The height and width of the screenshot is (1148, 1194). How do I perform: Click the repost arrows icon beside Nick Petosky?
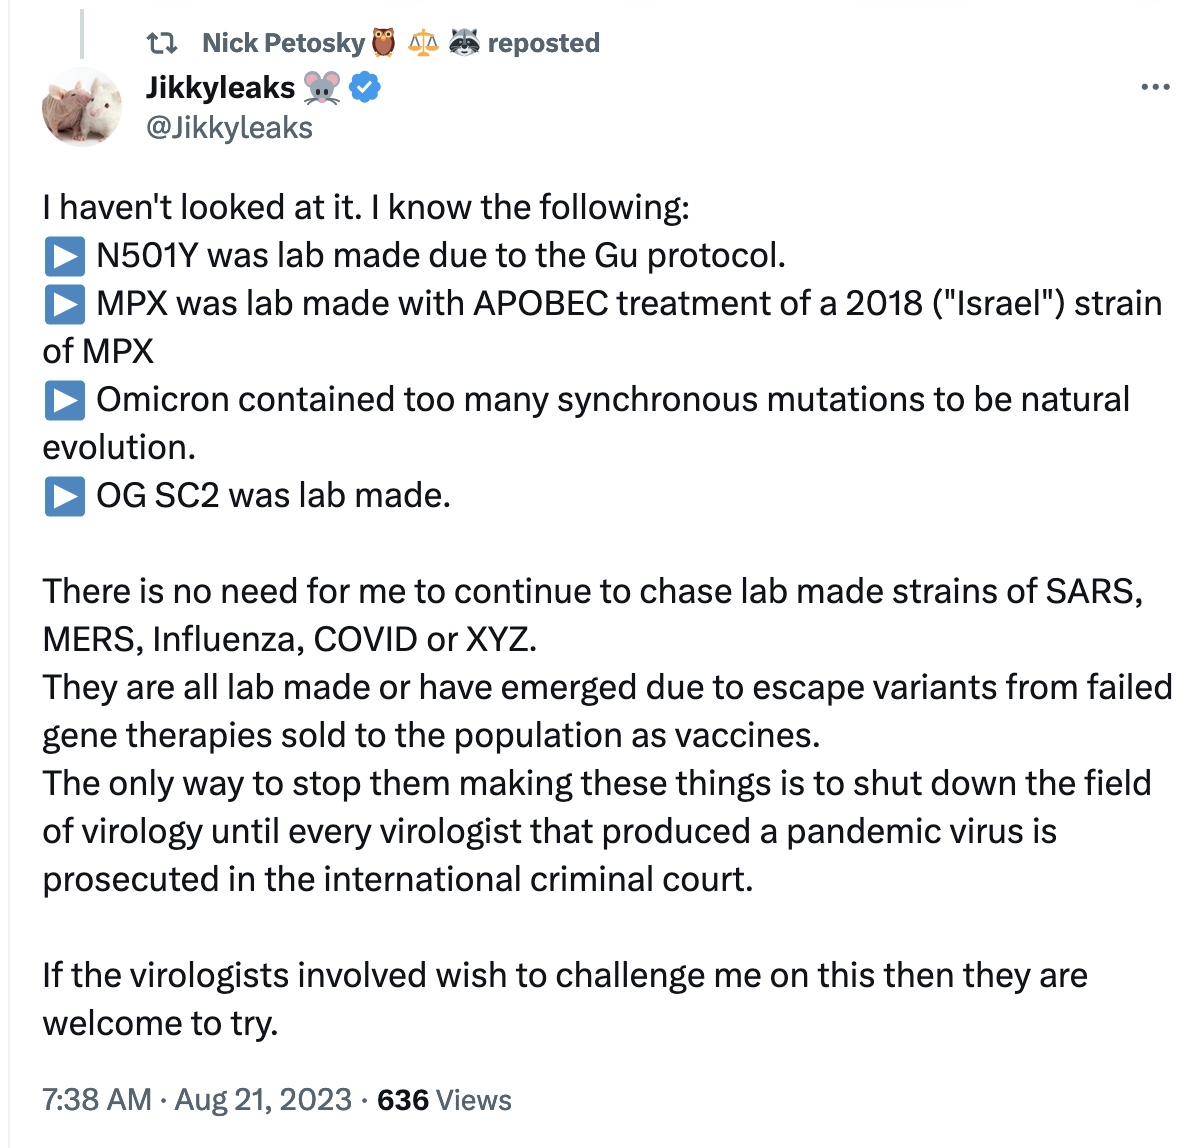pyautogui.click(x=162, y=43)
